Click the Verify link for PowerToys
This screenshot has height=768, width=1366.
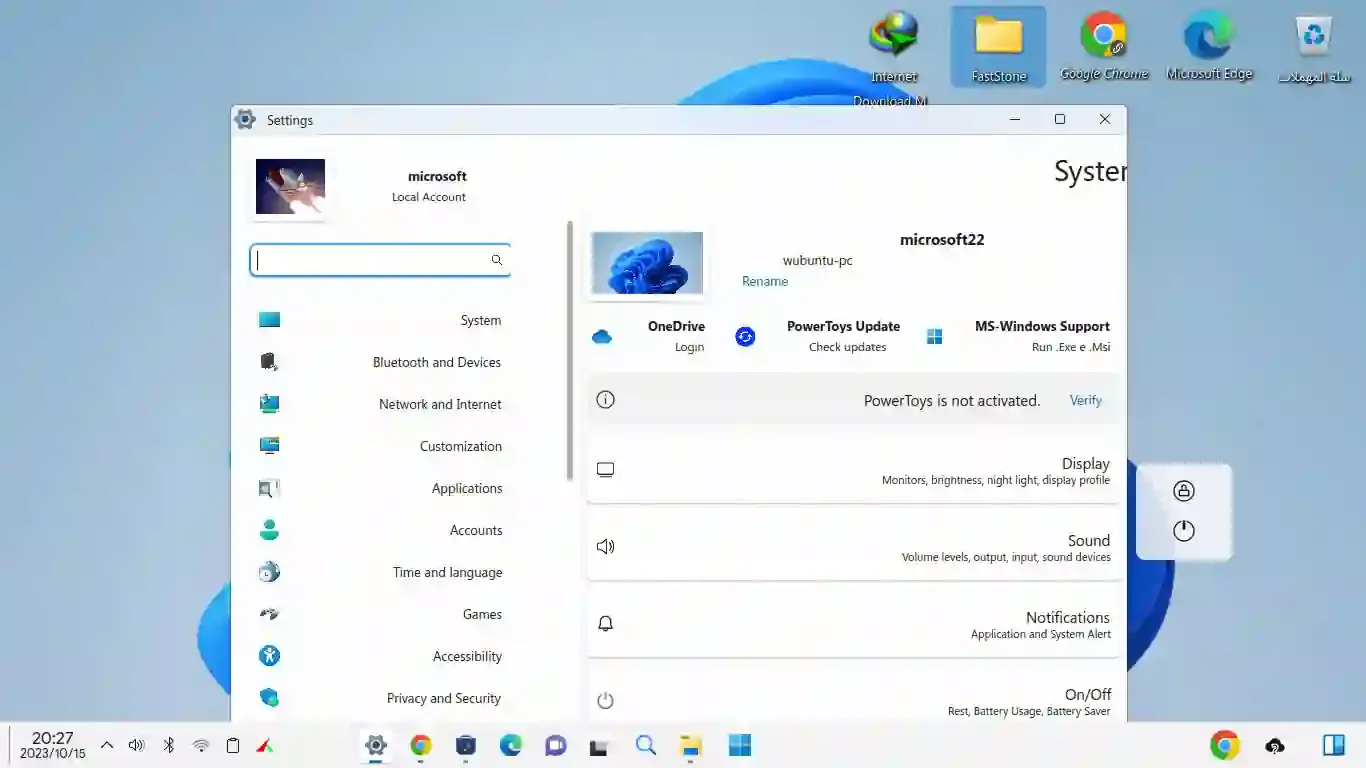point(1086,400)
